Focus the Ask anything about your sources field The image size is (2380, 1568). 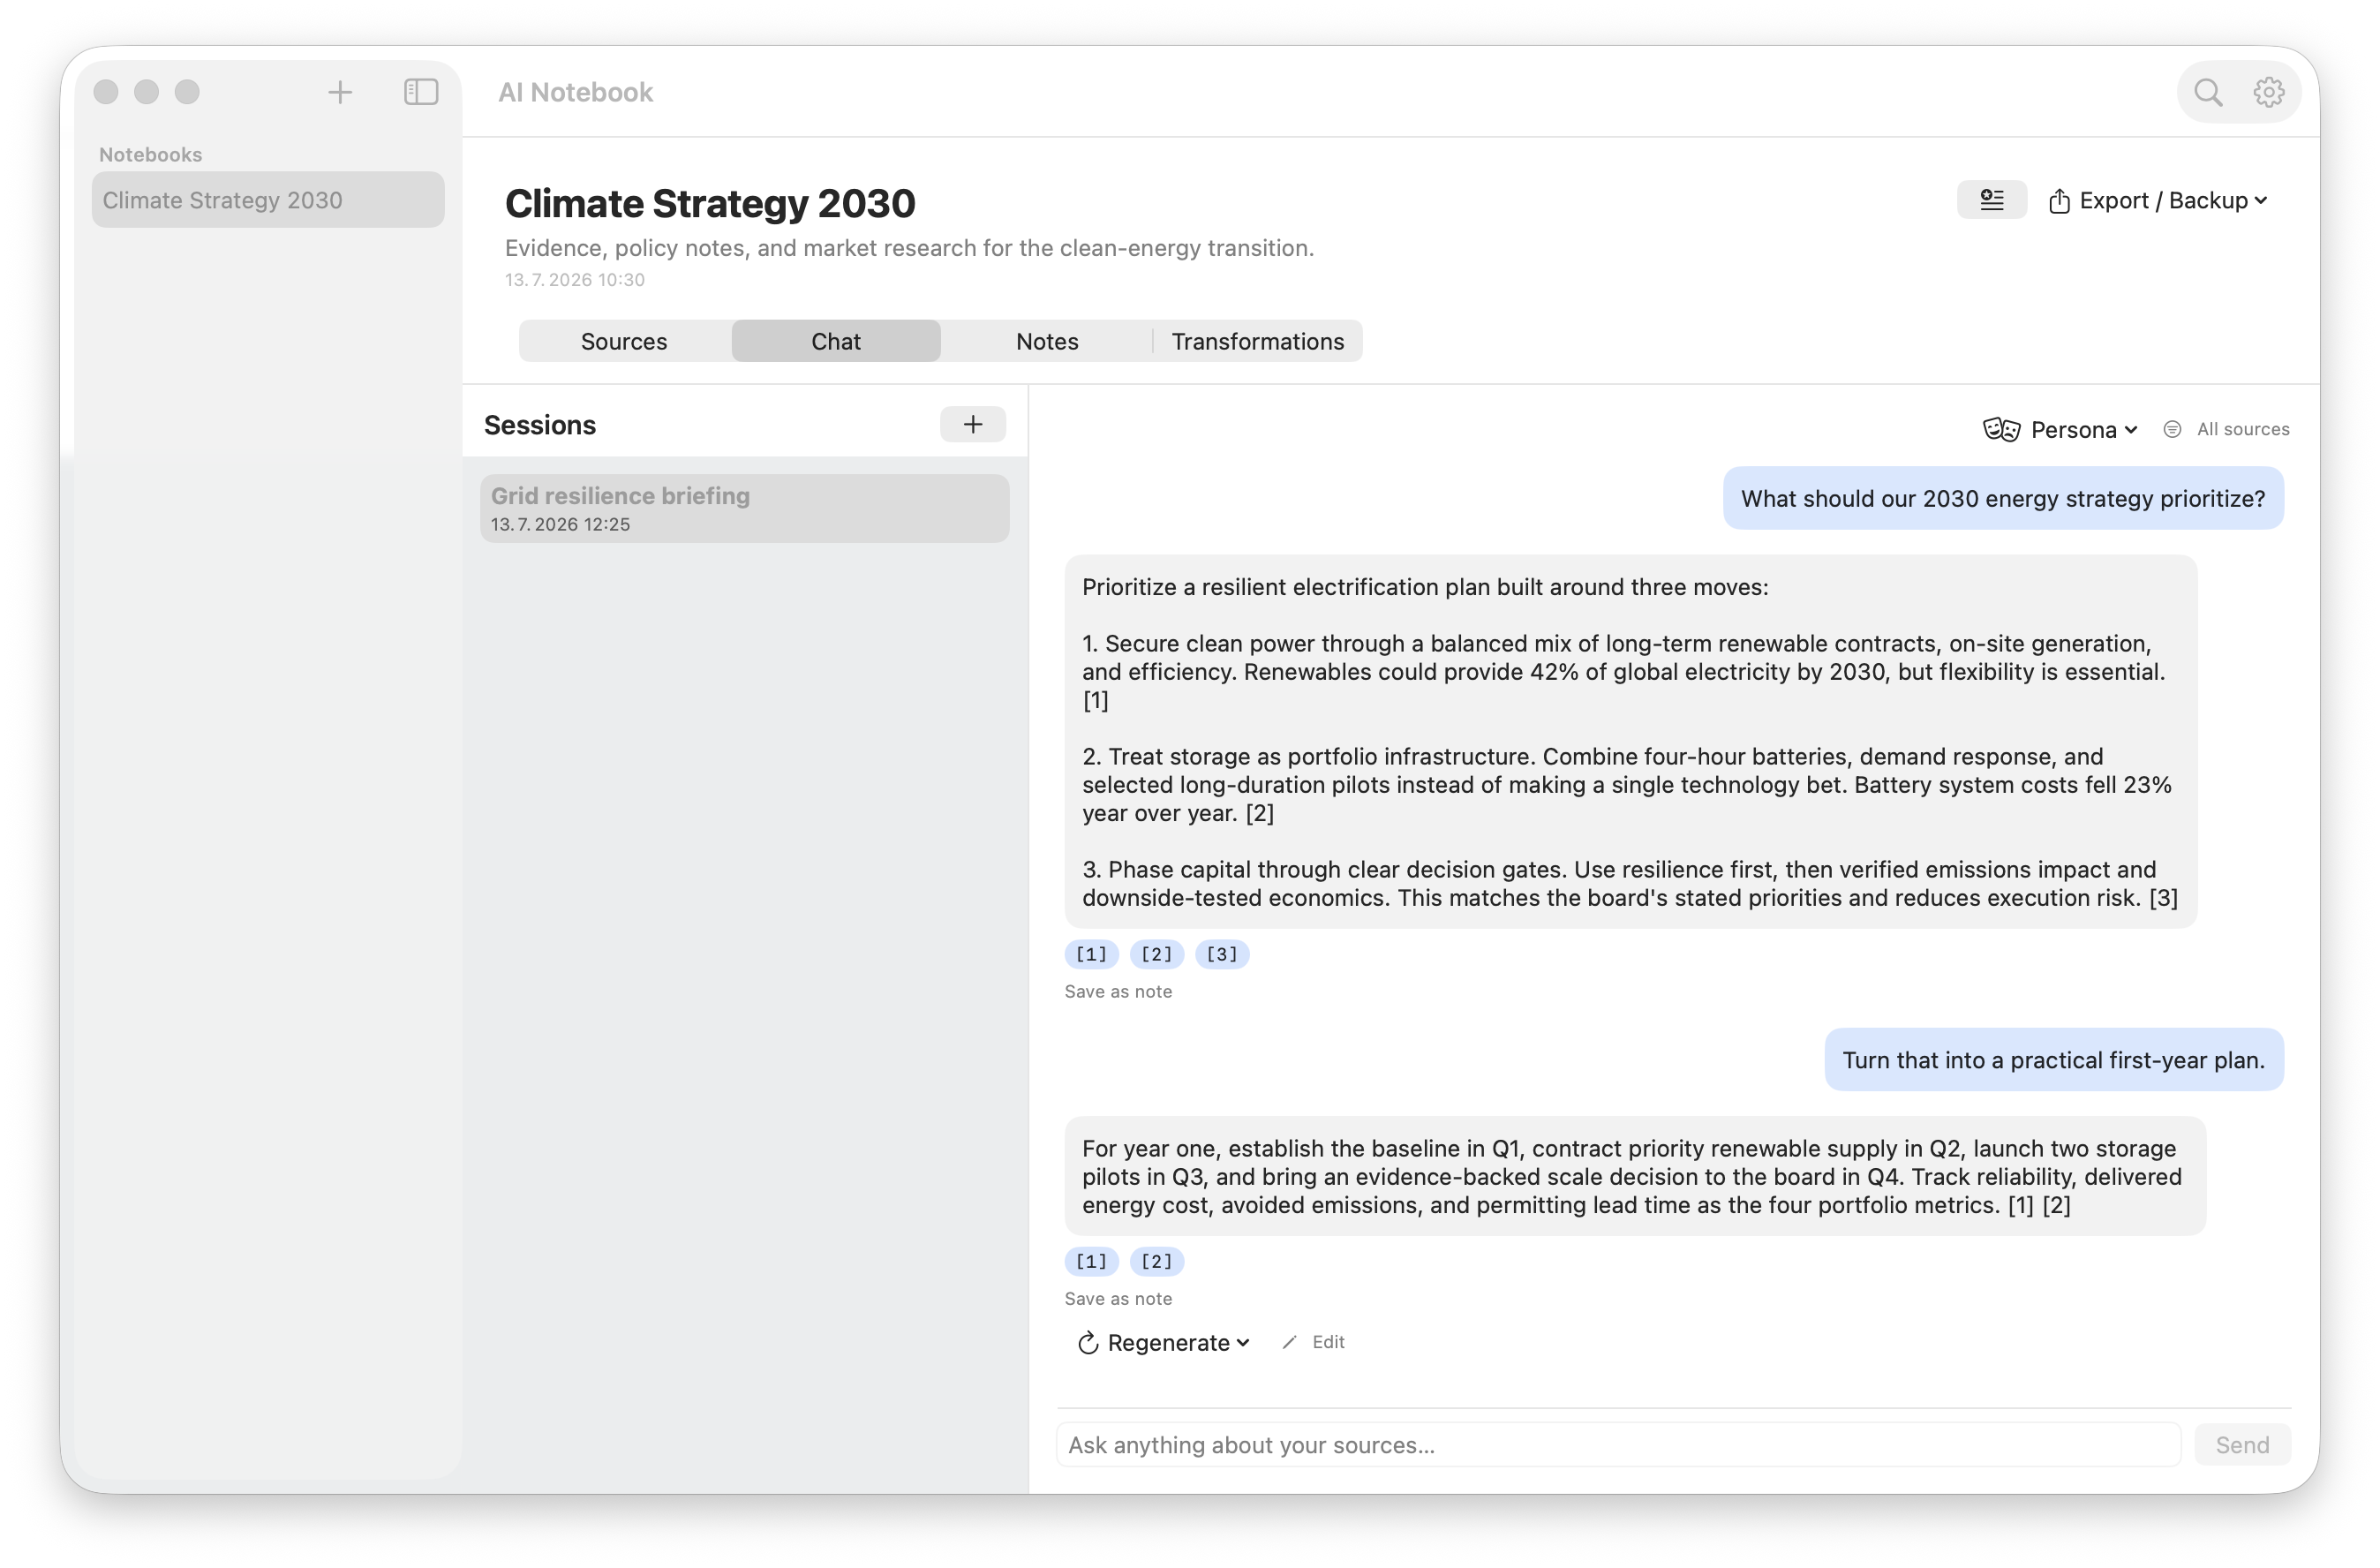click(1618, 1444)
